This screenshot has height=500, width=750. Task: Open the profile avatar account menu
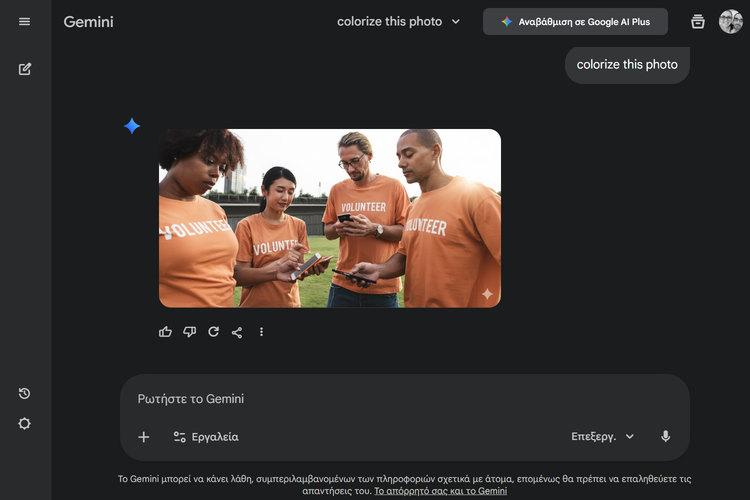pos(731,22)
